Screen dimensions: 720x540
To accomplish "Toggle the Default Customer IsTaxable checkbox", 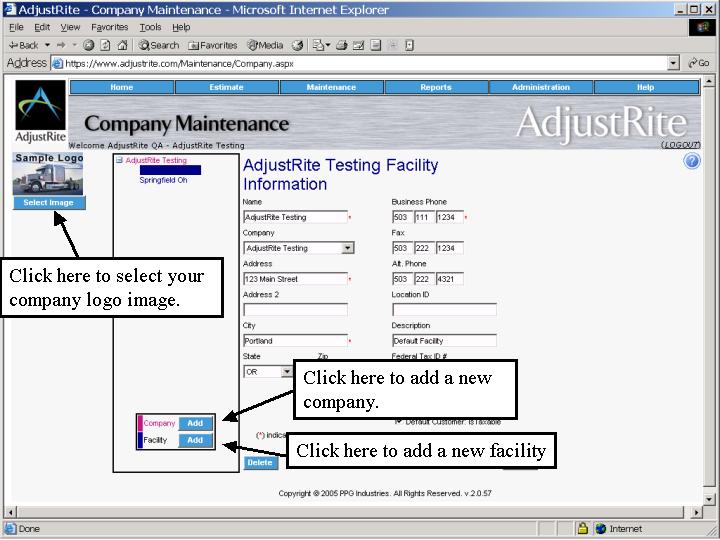I will pos(398,421).
